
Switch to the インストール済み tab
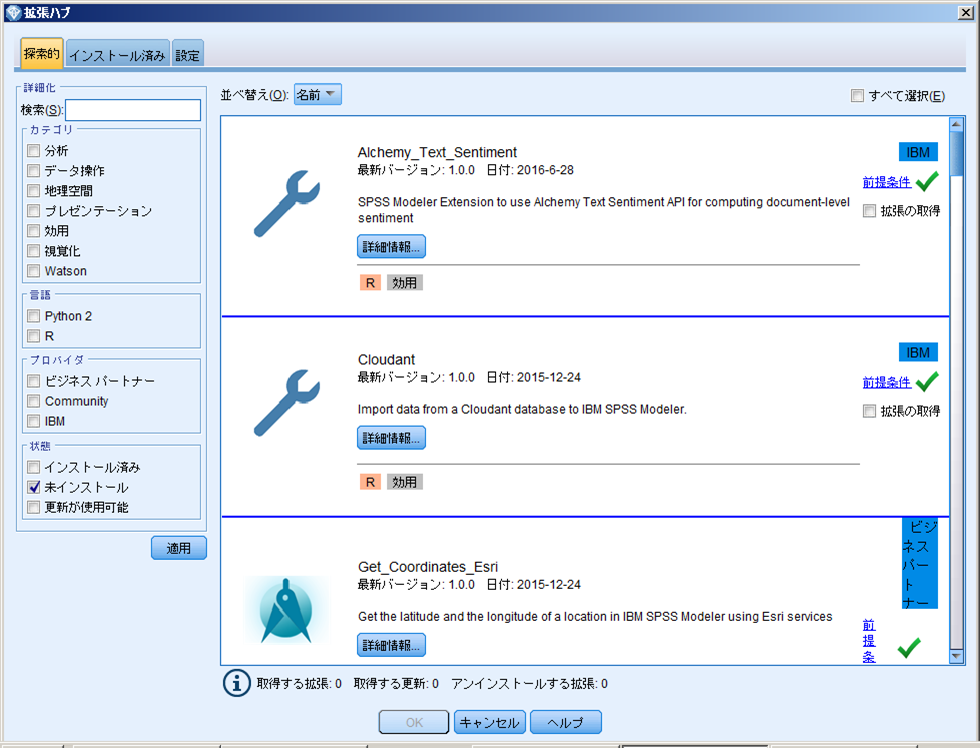(117, 55)
